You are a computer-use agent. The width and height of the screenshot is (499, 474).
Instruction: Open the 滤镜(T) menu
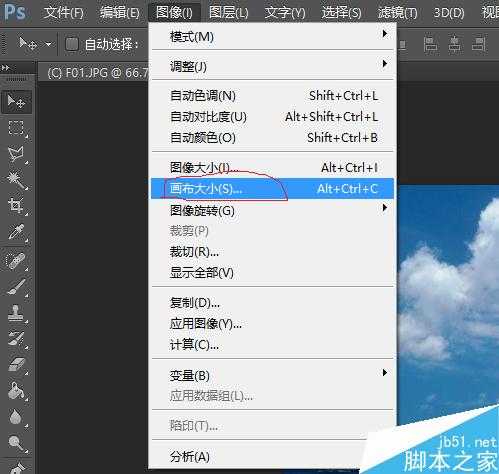[x=397, y=13]
